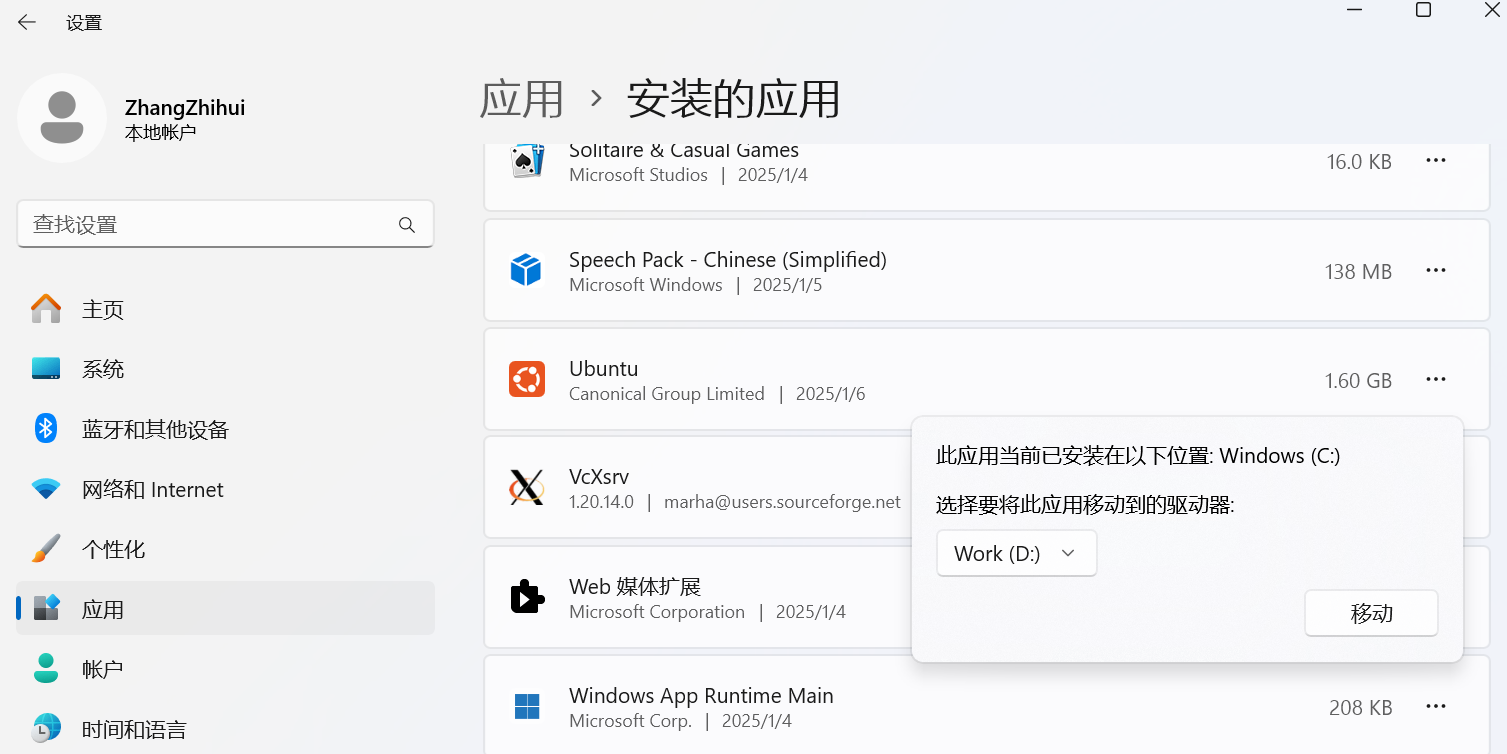Click the Time and language globe icon

pyautogui.click(x=46, y=728)
